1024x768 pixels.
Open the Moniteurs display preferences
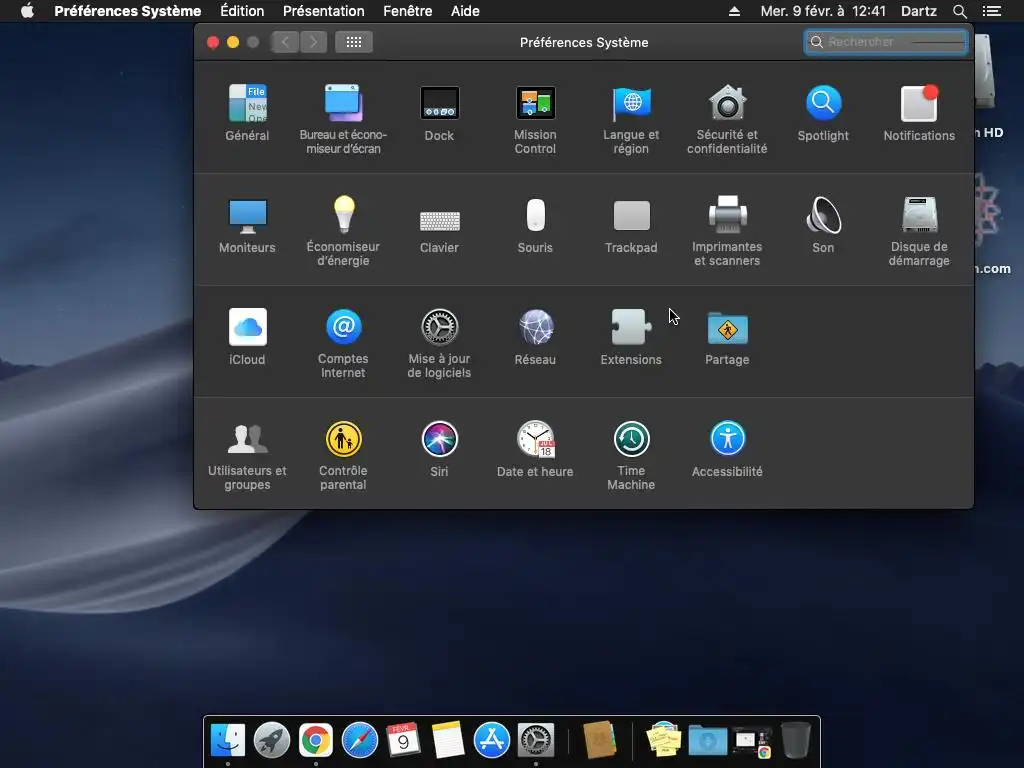[247, 225]
